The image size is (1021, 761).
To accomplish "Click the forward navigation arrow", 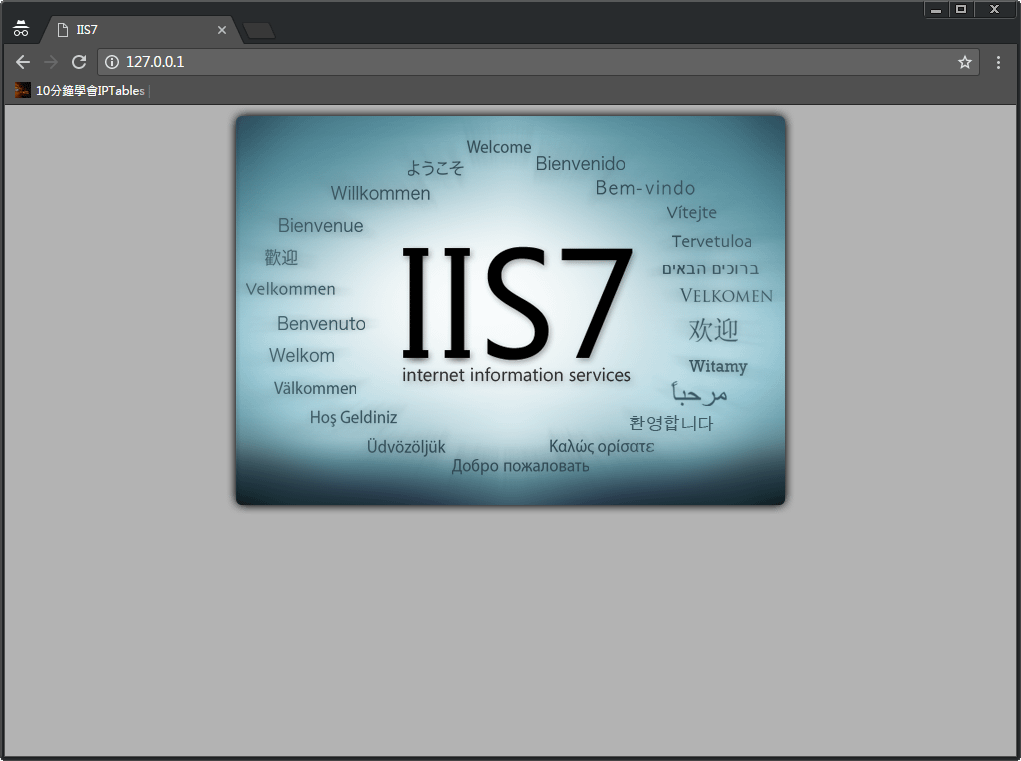I will [51, 62].
